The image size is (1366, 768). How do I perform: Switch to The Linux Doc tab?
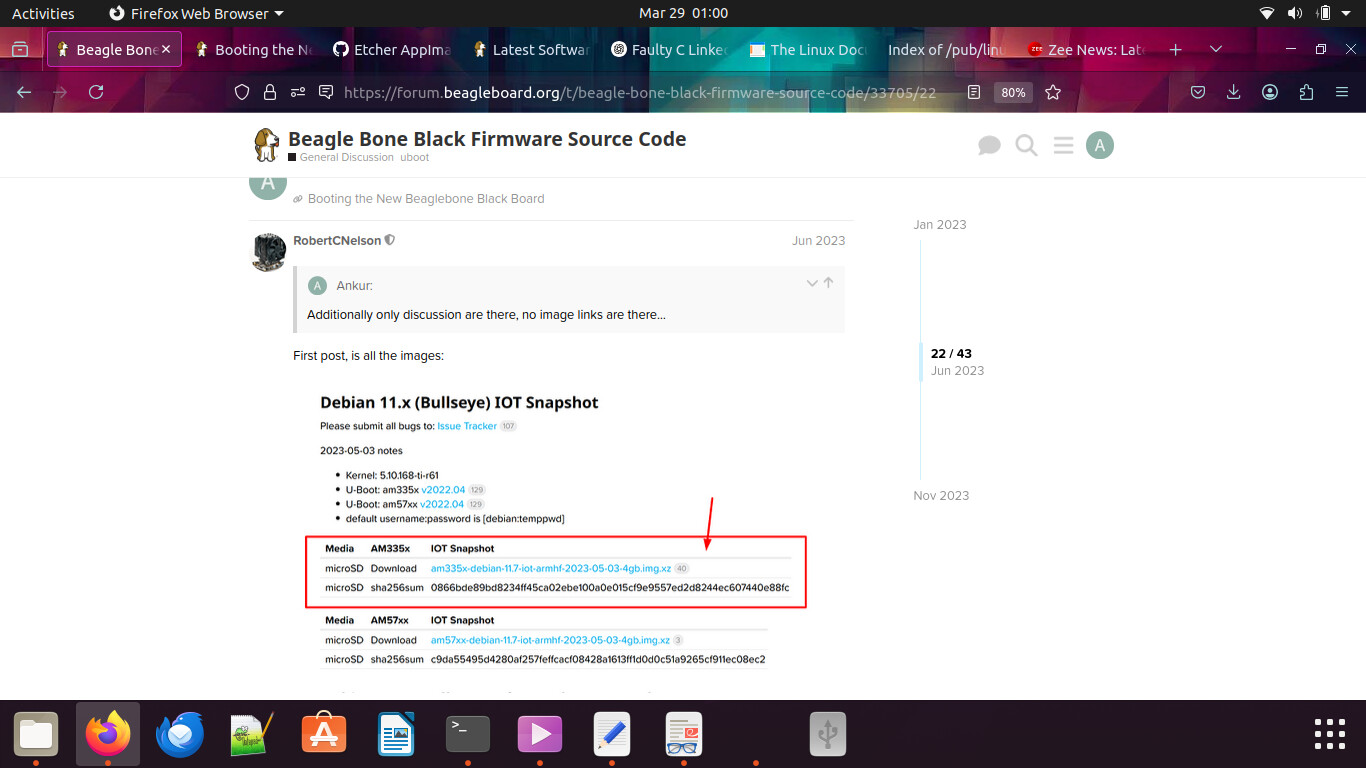pos(808,49)
